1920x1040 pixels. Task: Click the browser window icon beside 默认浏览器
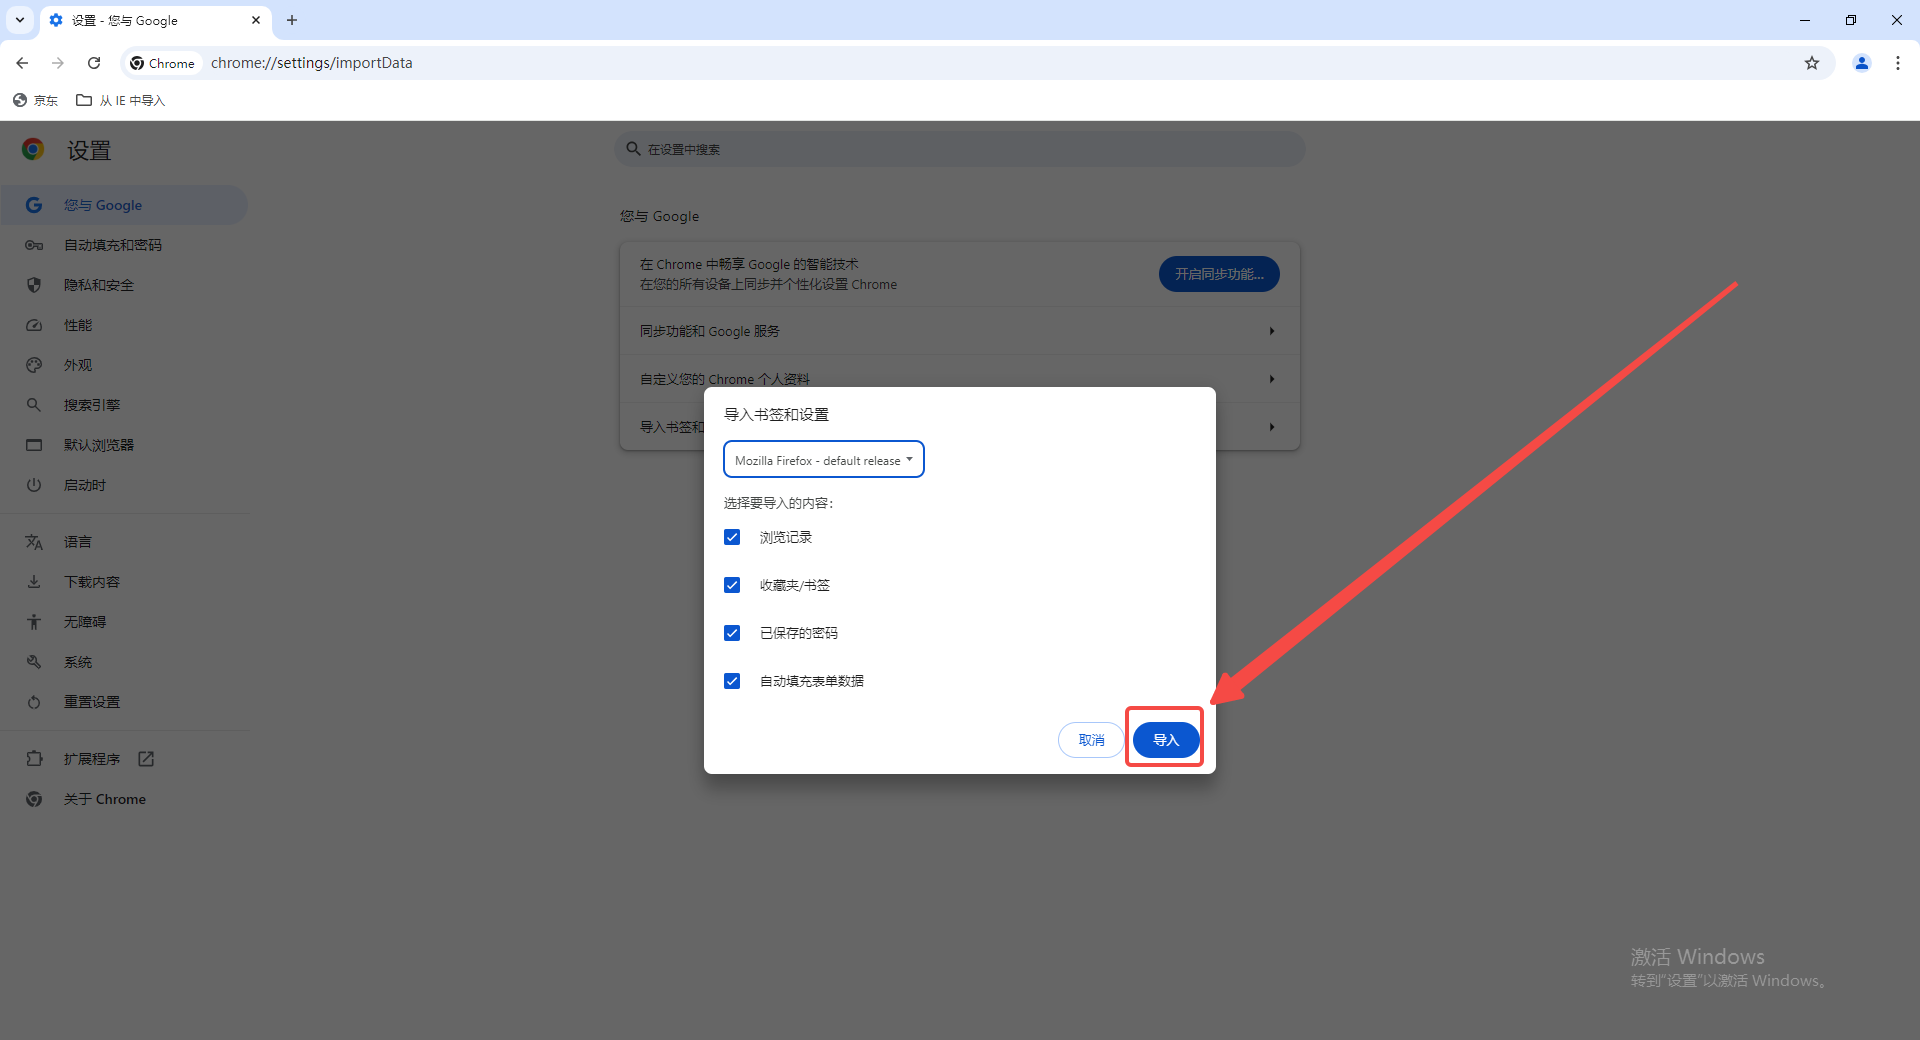pos(34,445)
